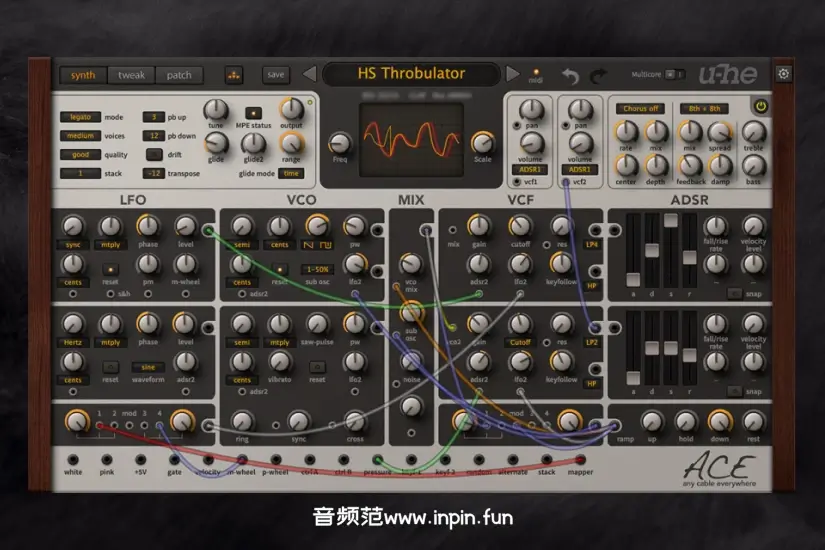Click the pressure source jack

coord(377,459)
